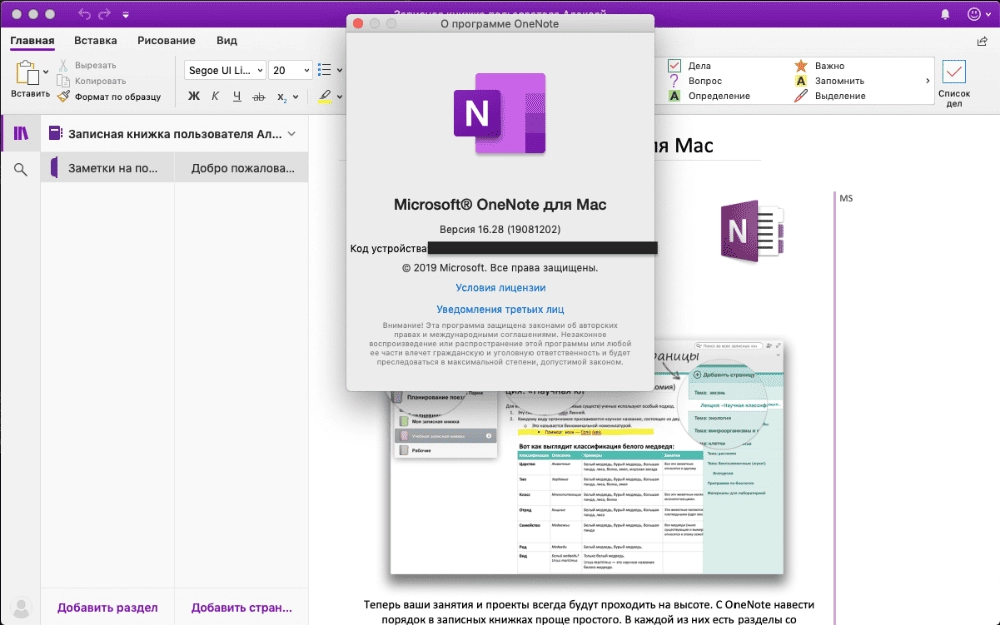Click the Вставить paste icon
This screenshot has width=1000, height=625.
(x=27, y=73)
